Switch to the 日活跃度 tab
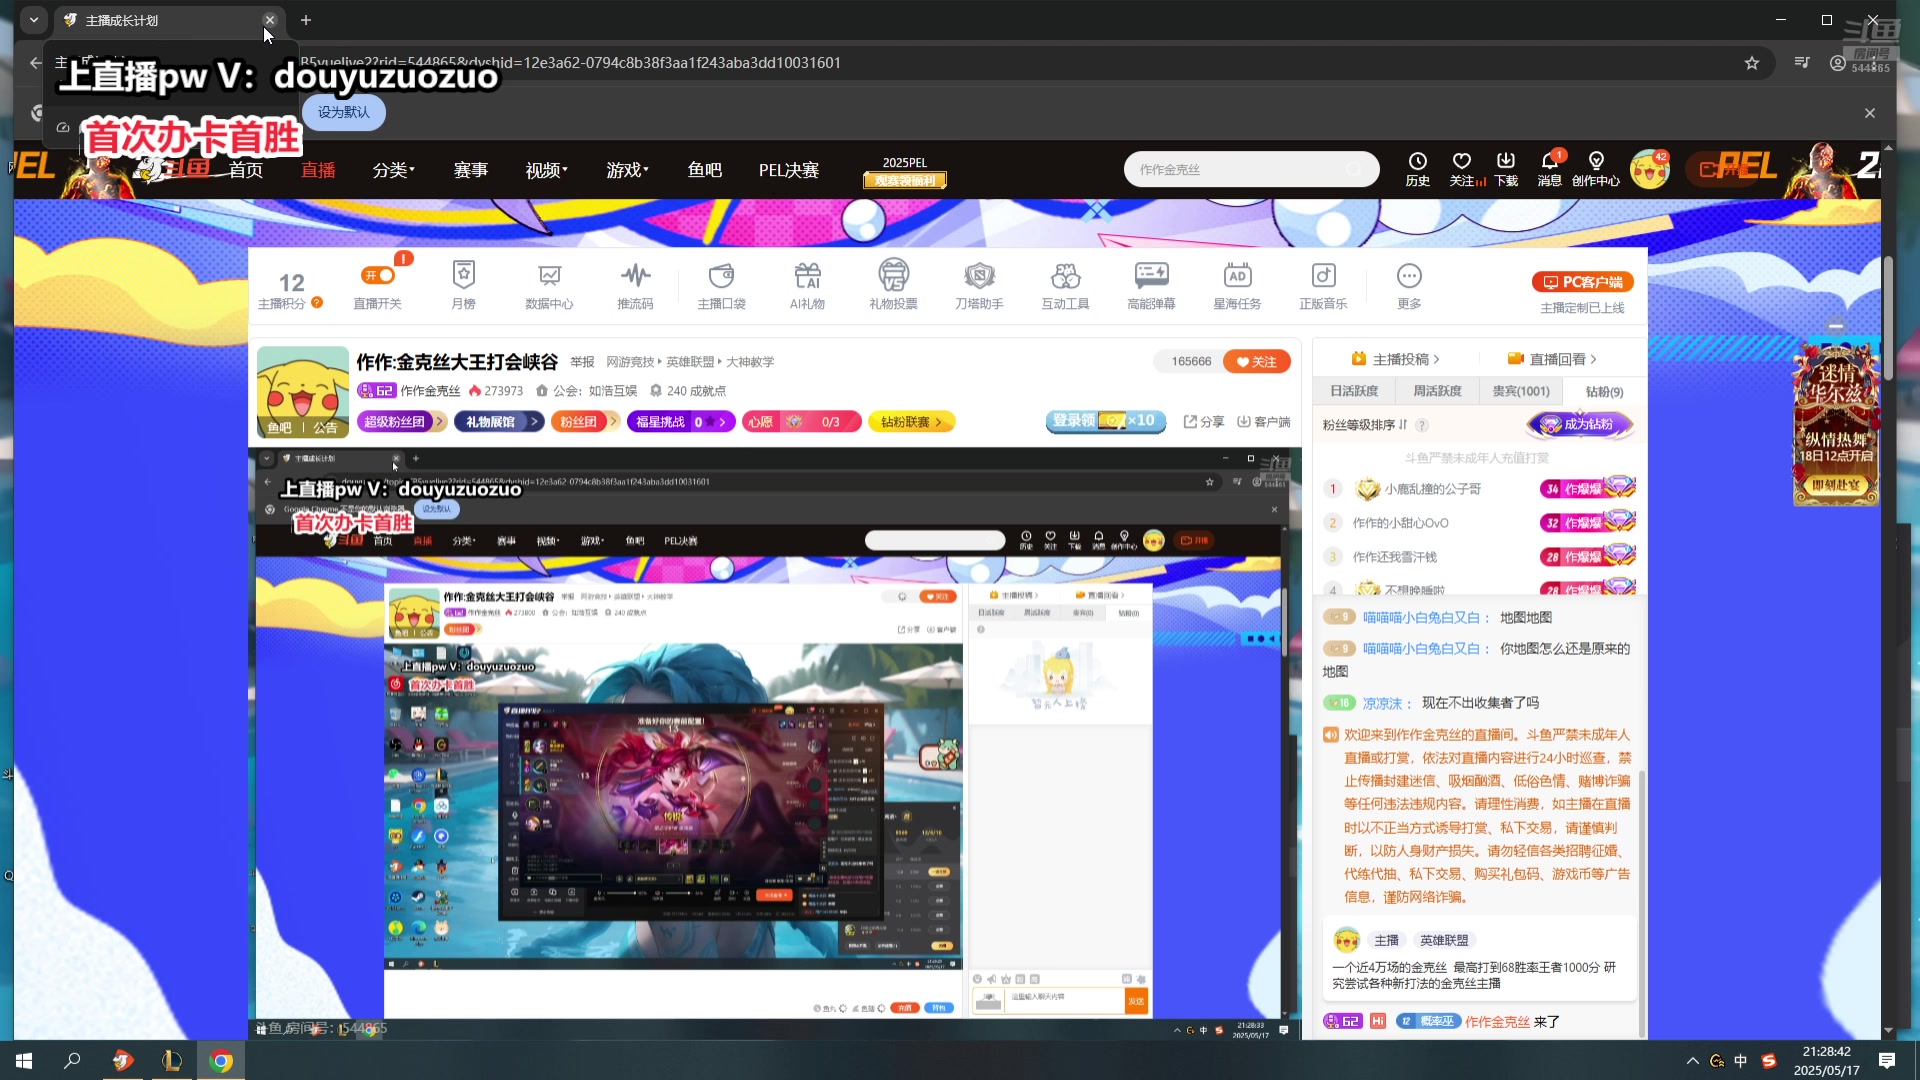The height and width of the screenshot is (1080, 1920). coord(1354,391)
